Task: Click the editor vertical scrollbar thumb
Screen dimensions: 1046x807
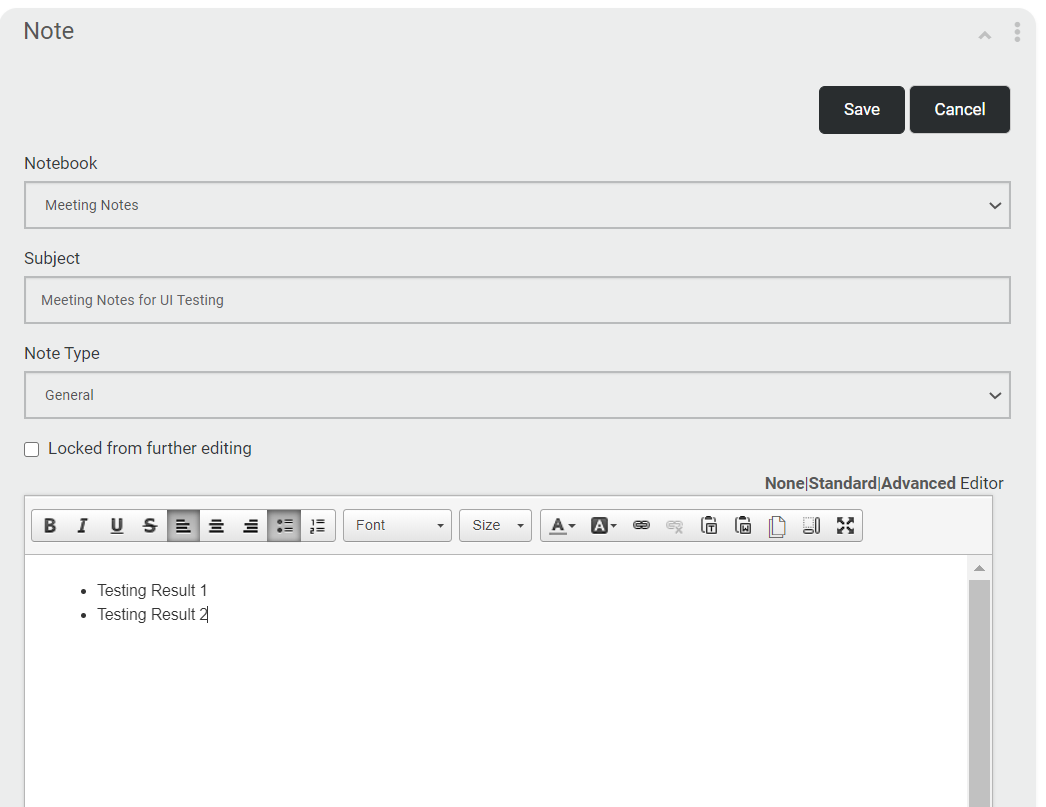Action: [x=979, y=693]
